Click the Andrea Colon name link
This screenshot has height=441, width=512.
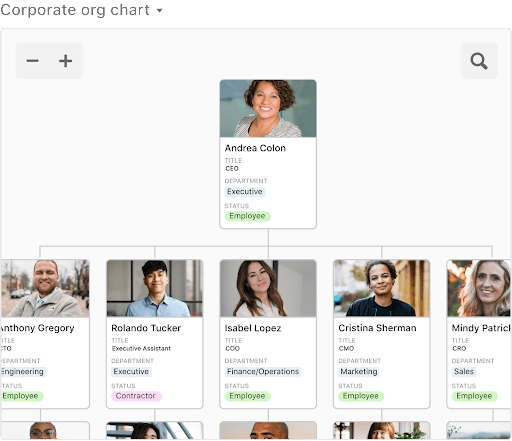255,148
